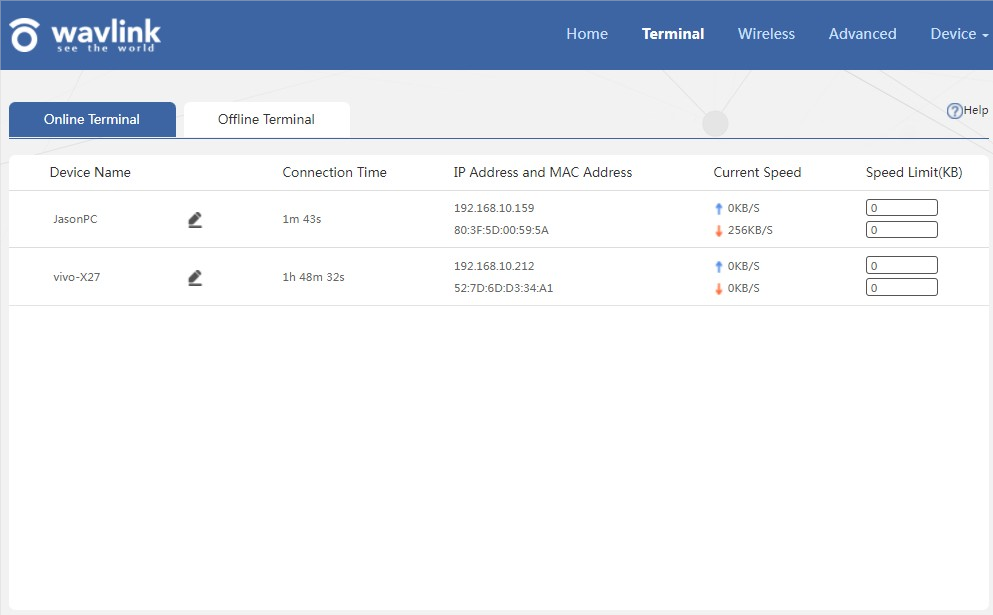Open the Advanced menu
Screen dimensions: 993x615
(863, 34)
